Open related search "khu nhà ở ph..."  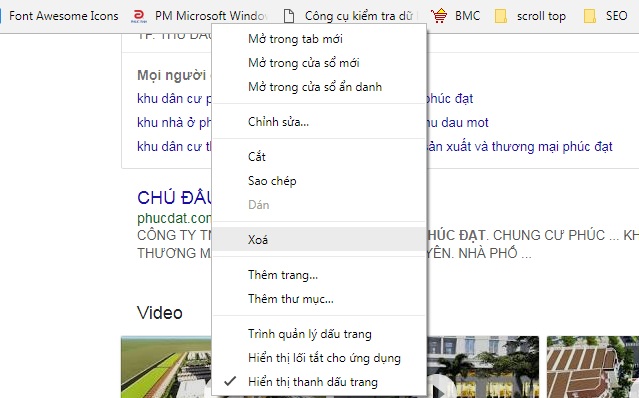(x=174, y=123)
